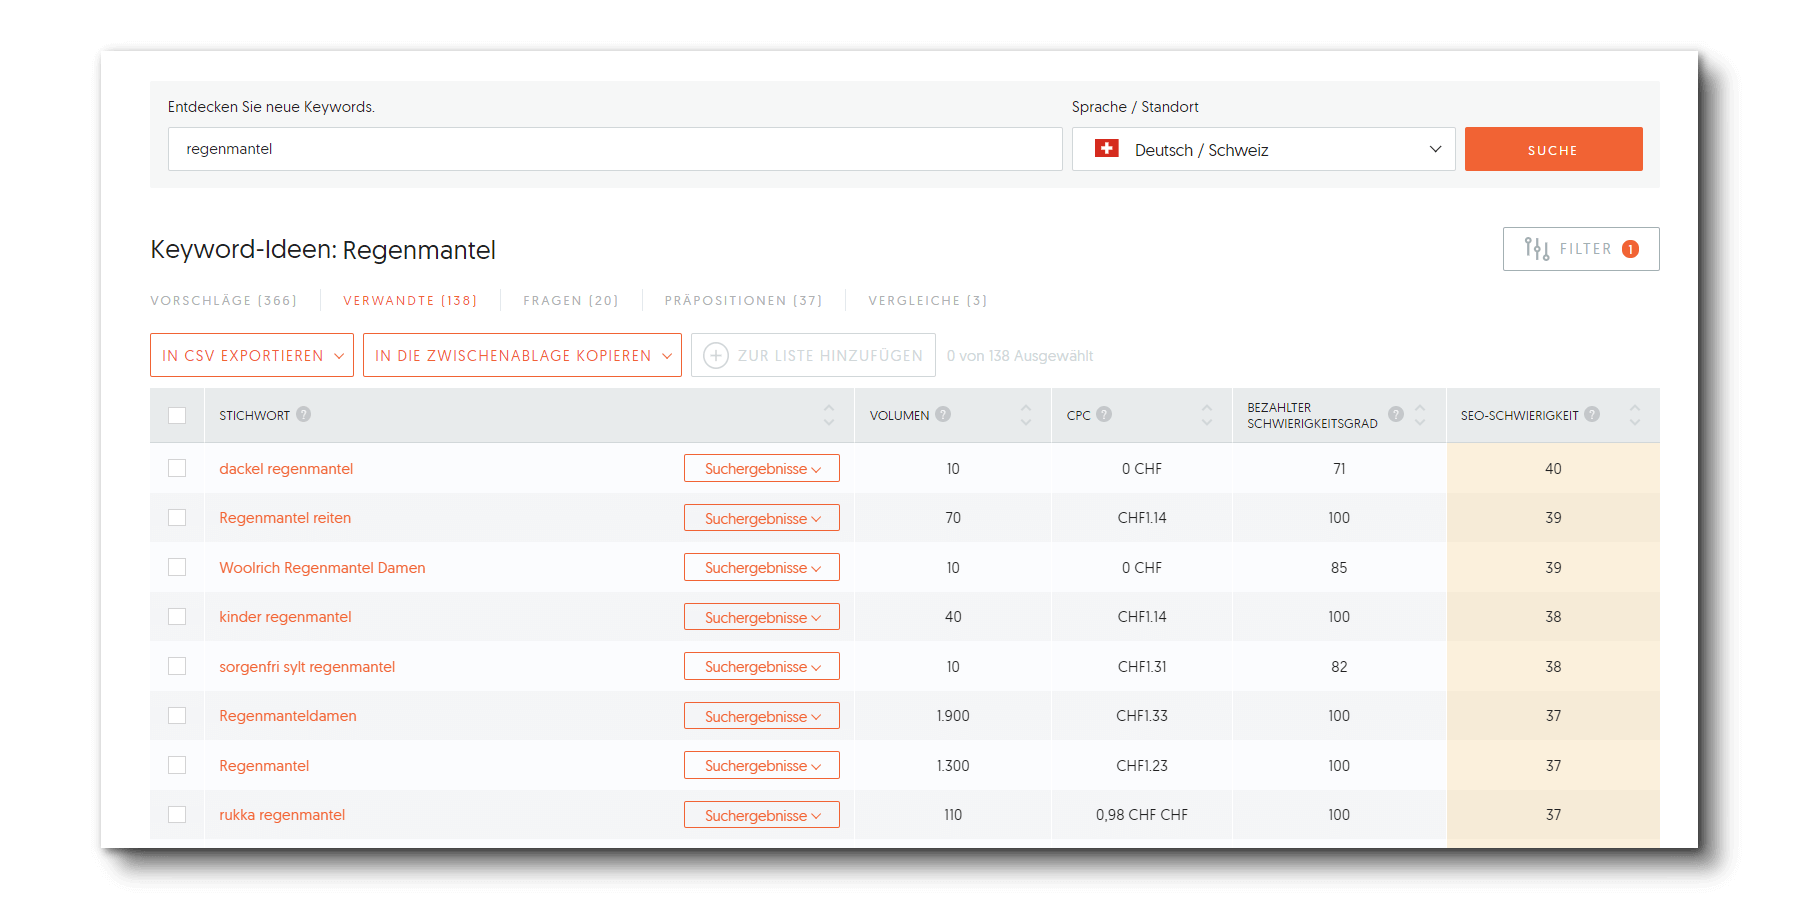This screenshot has height=900, width=1800.
Task: Switch to the Fragen tab
Action: [x=570, y=300]
